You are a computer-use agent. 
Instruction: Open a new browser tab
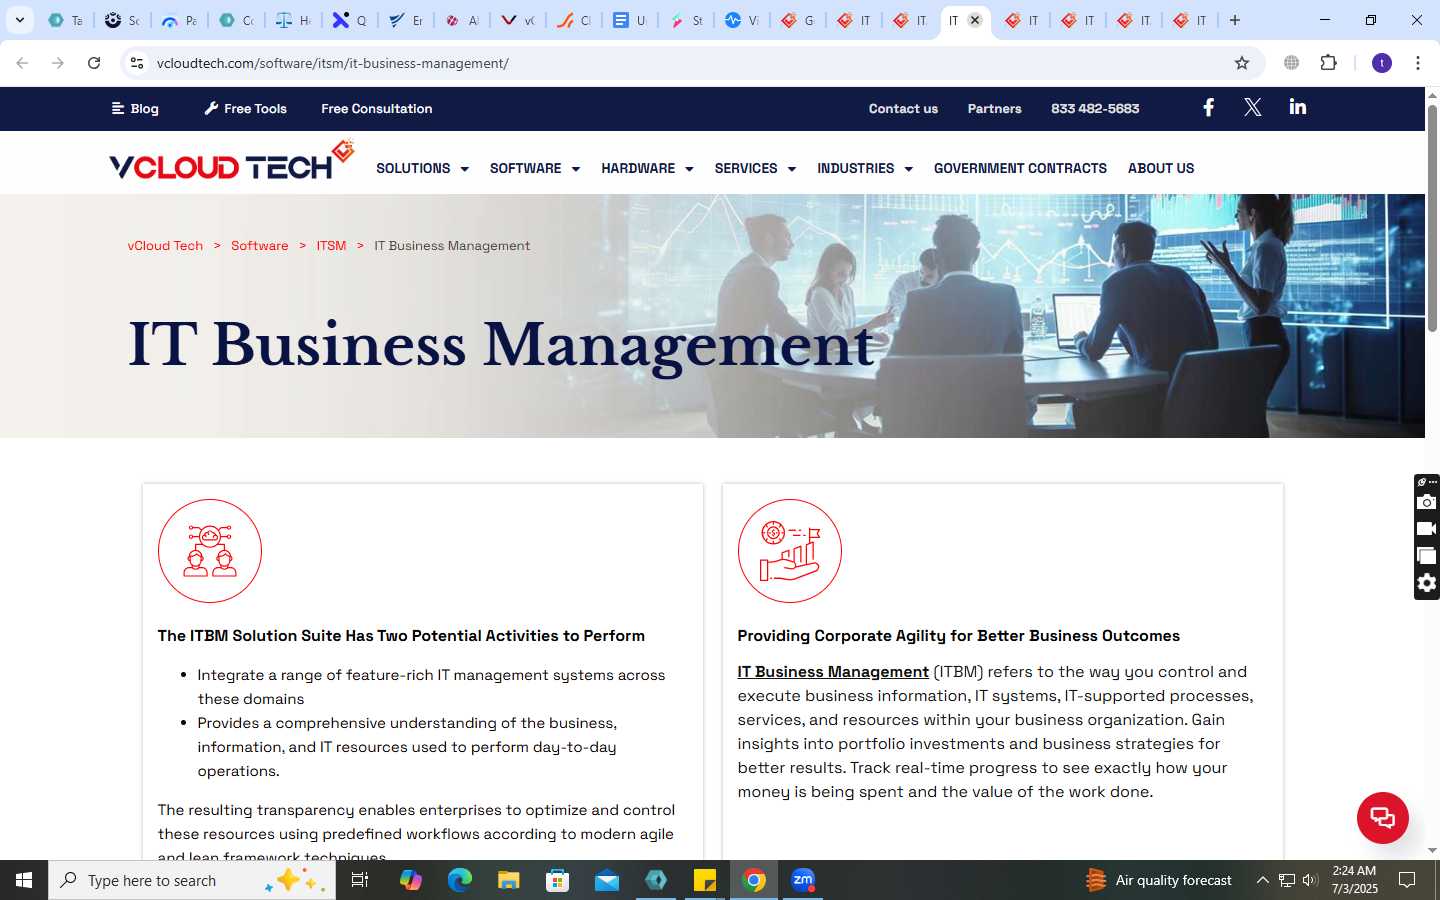pyautogui.click(x=1235, y=20)
